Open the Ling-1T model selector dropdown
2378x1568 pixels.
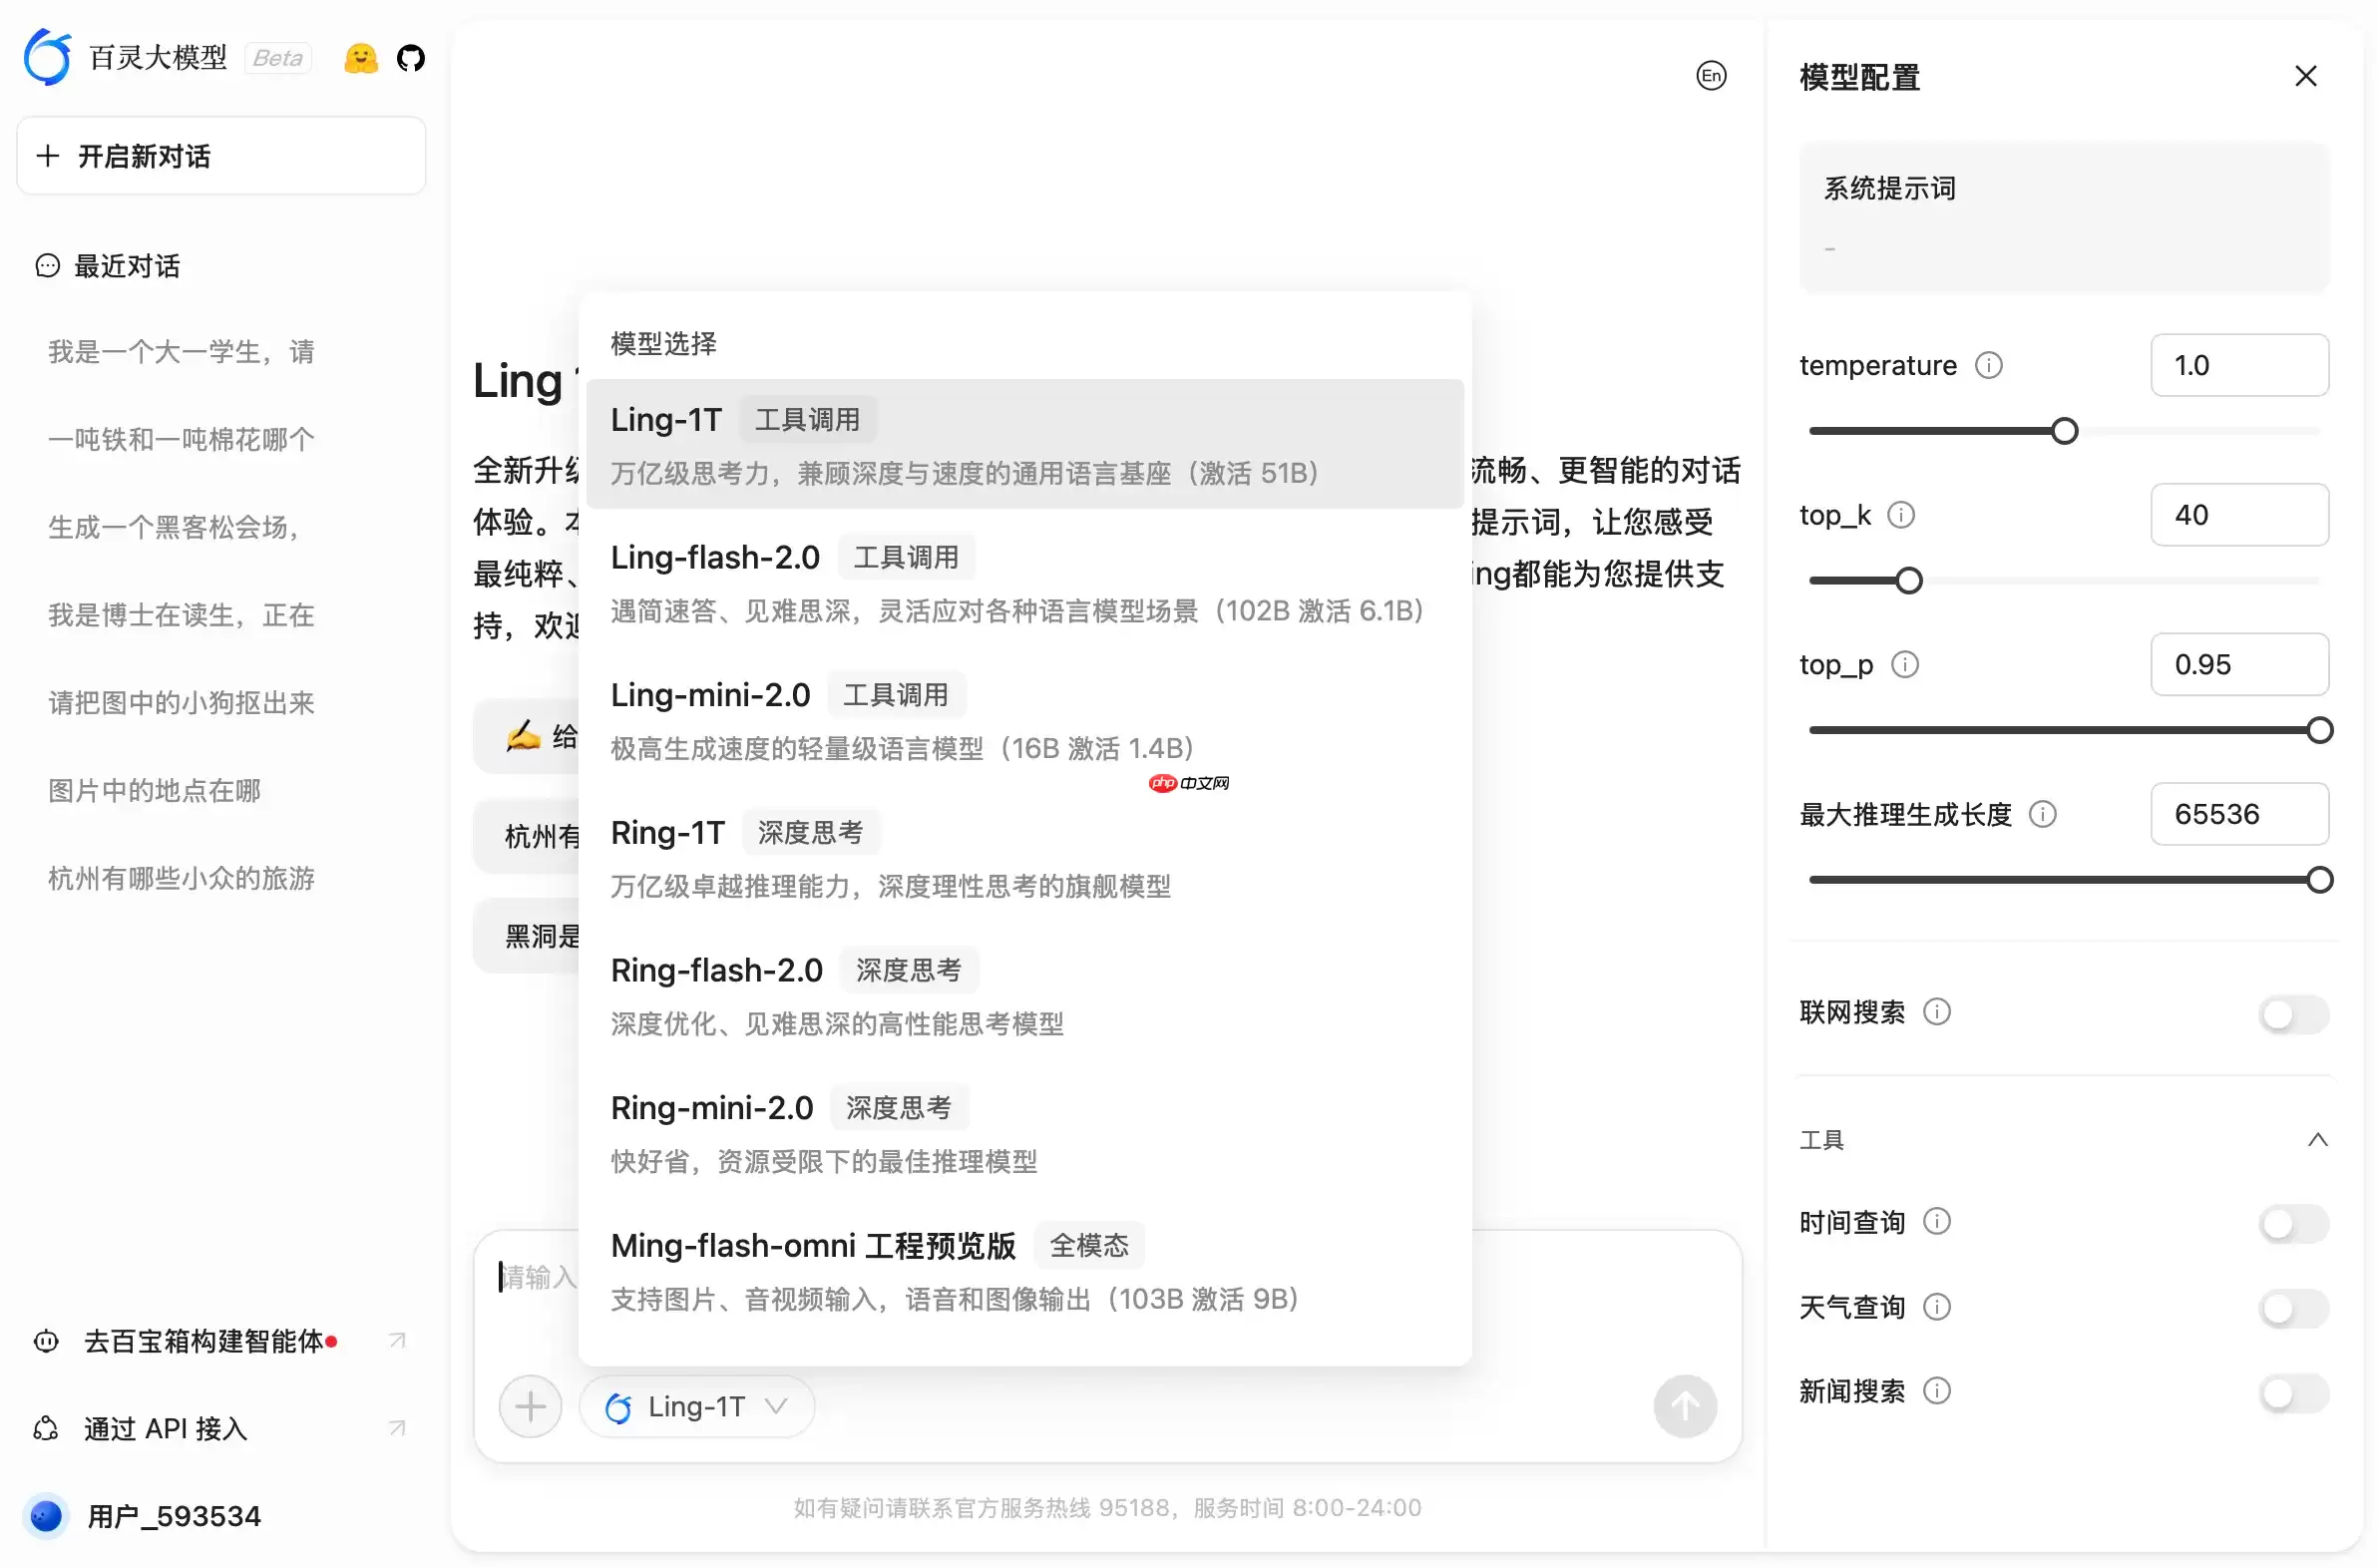(x=696, y=1406)
